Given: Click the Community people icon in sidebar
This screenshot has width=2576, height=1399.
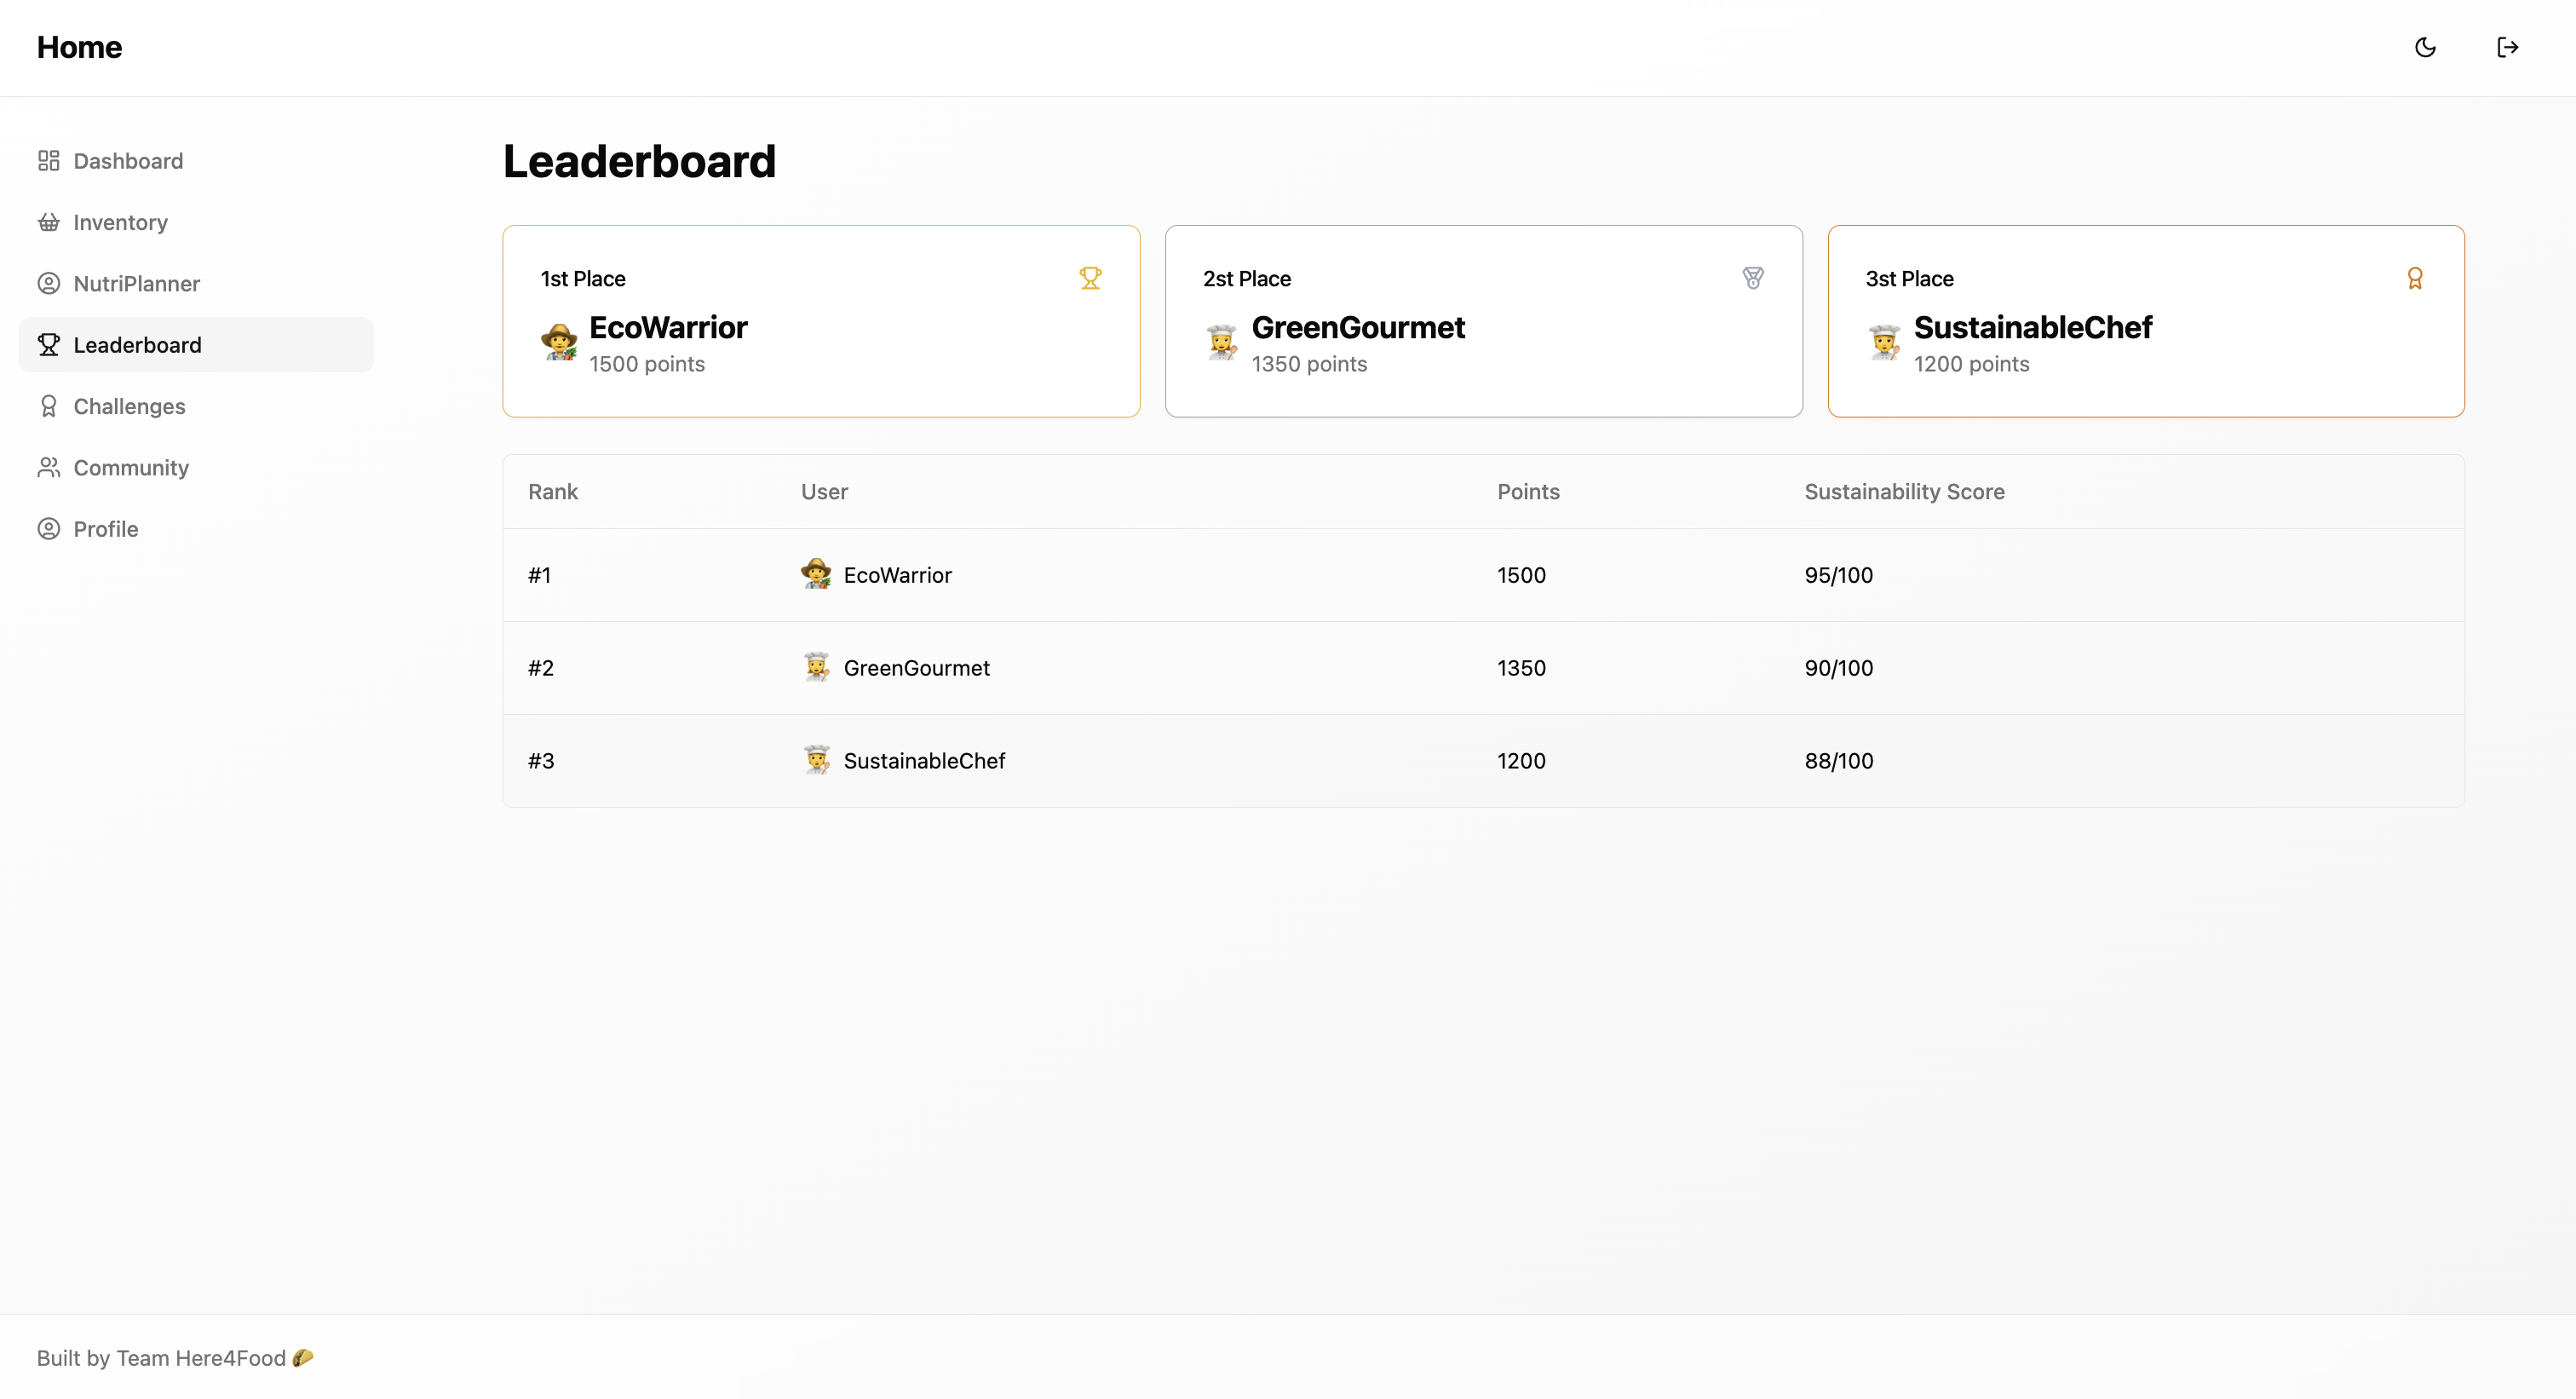Looking at the screenshot, I should point(48,467).
